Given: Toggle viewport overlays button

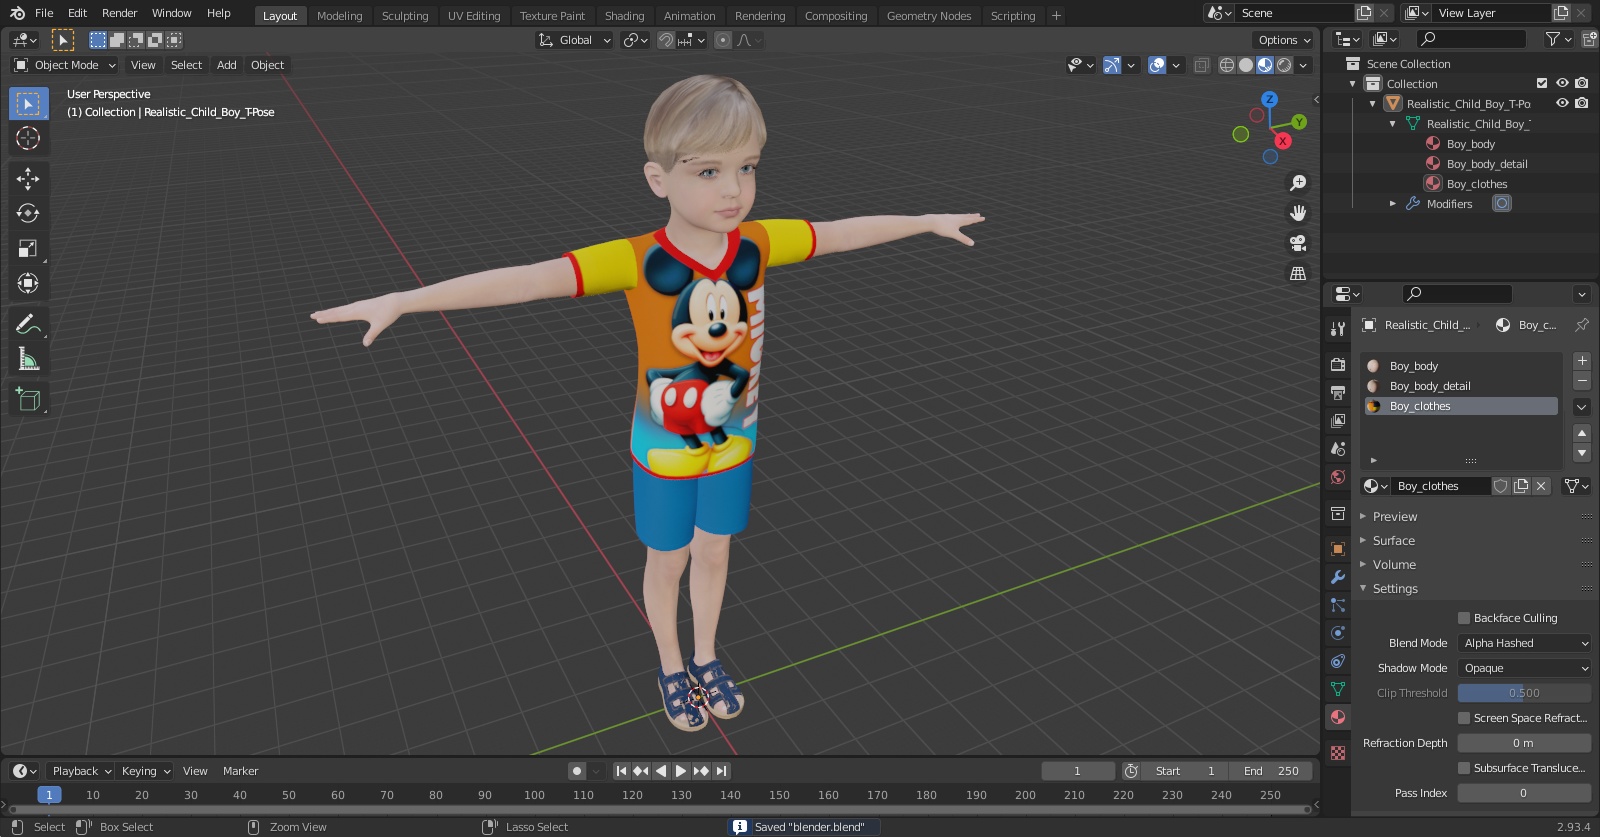Looking at the screenshot, I should click(1157, 65).
